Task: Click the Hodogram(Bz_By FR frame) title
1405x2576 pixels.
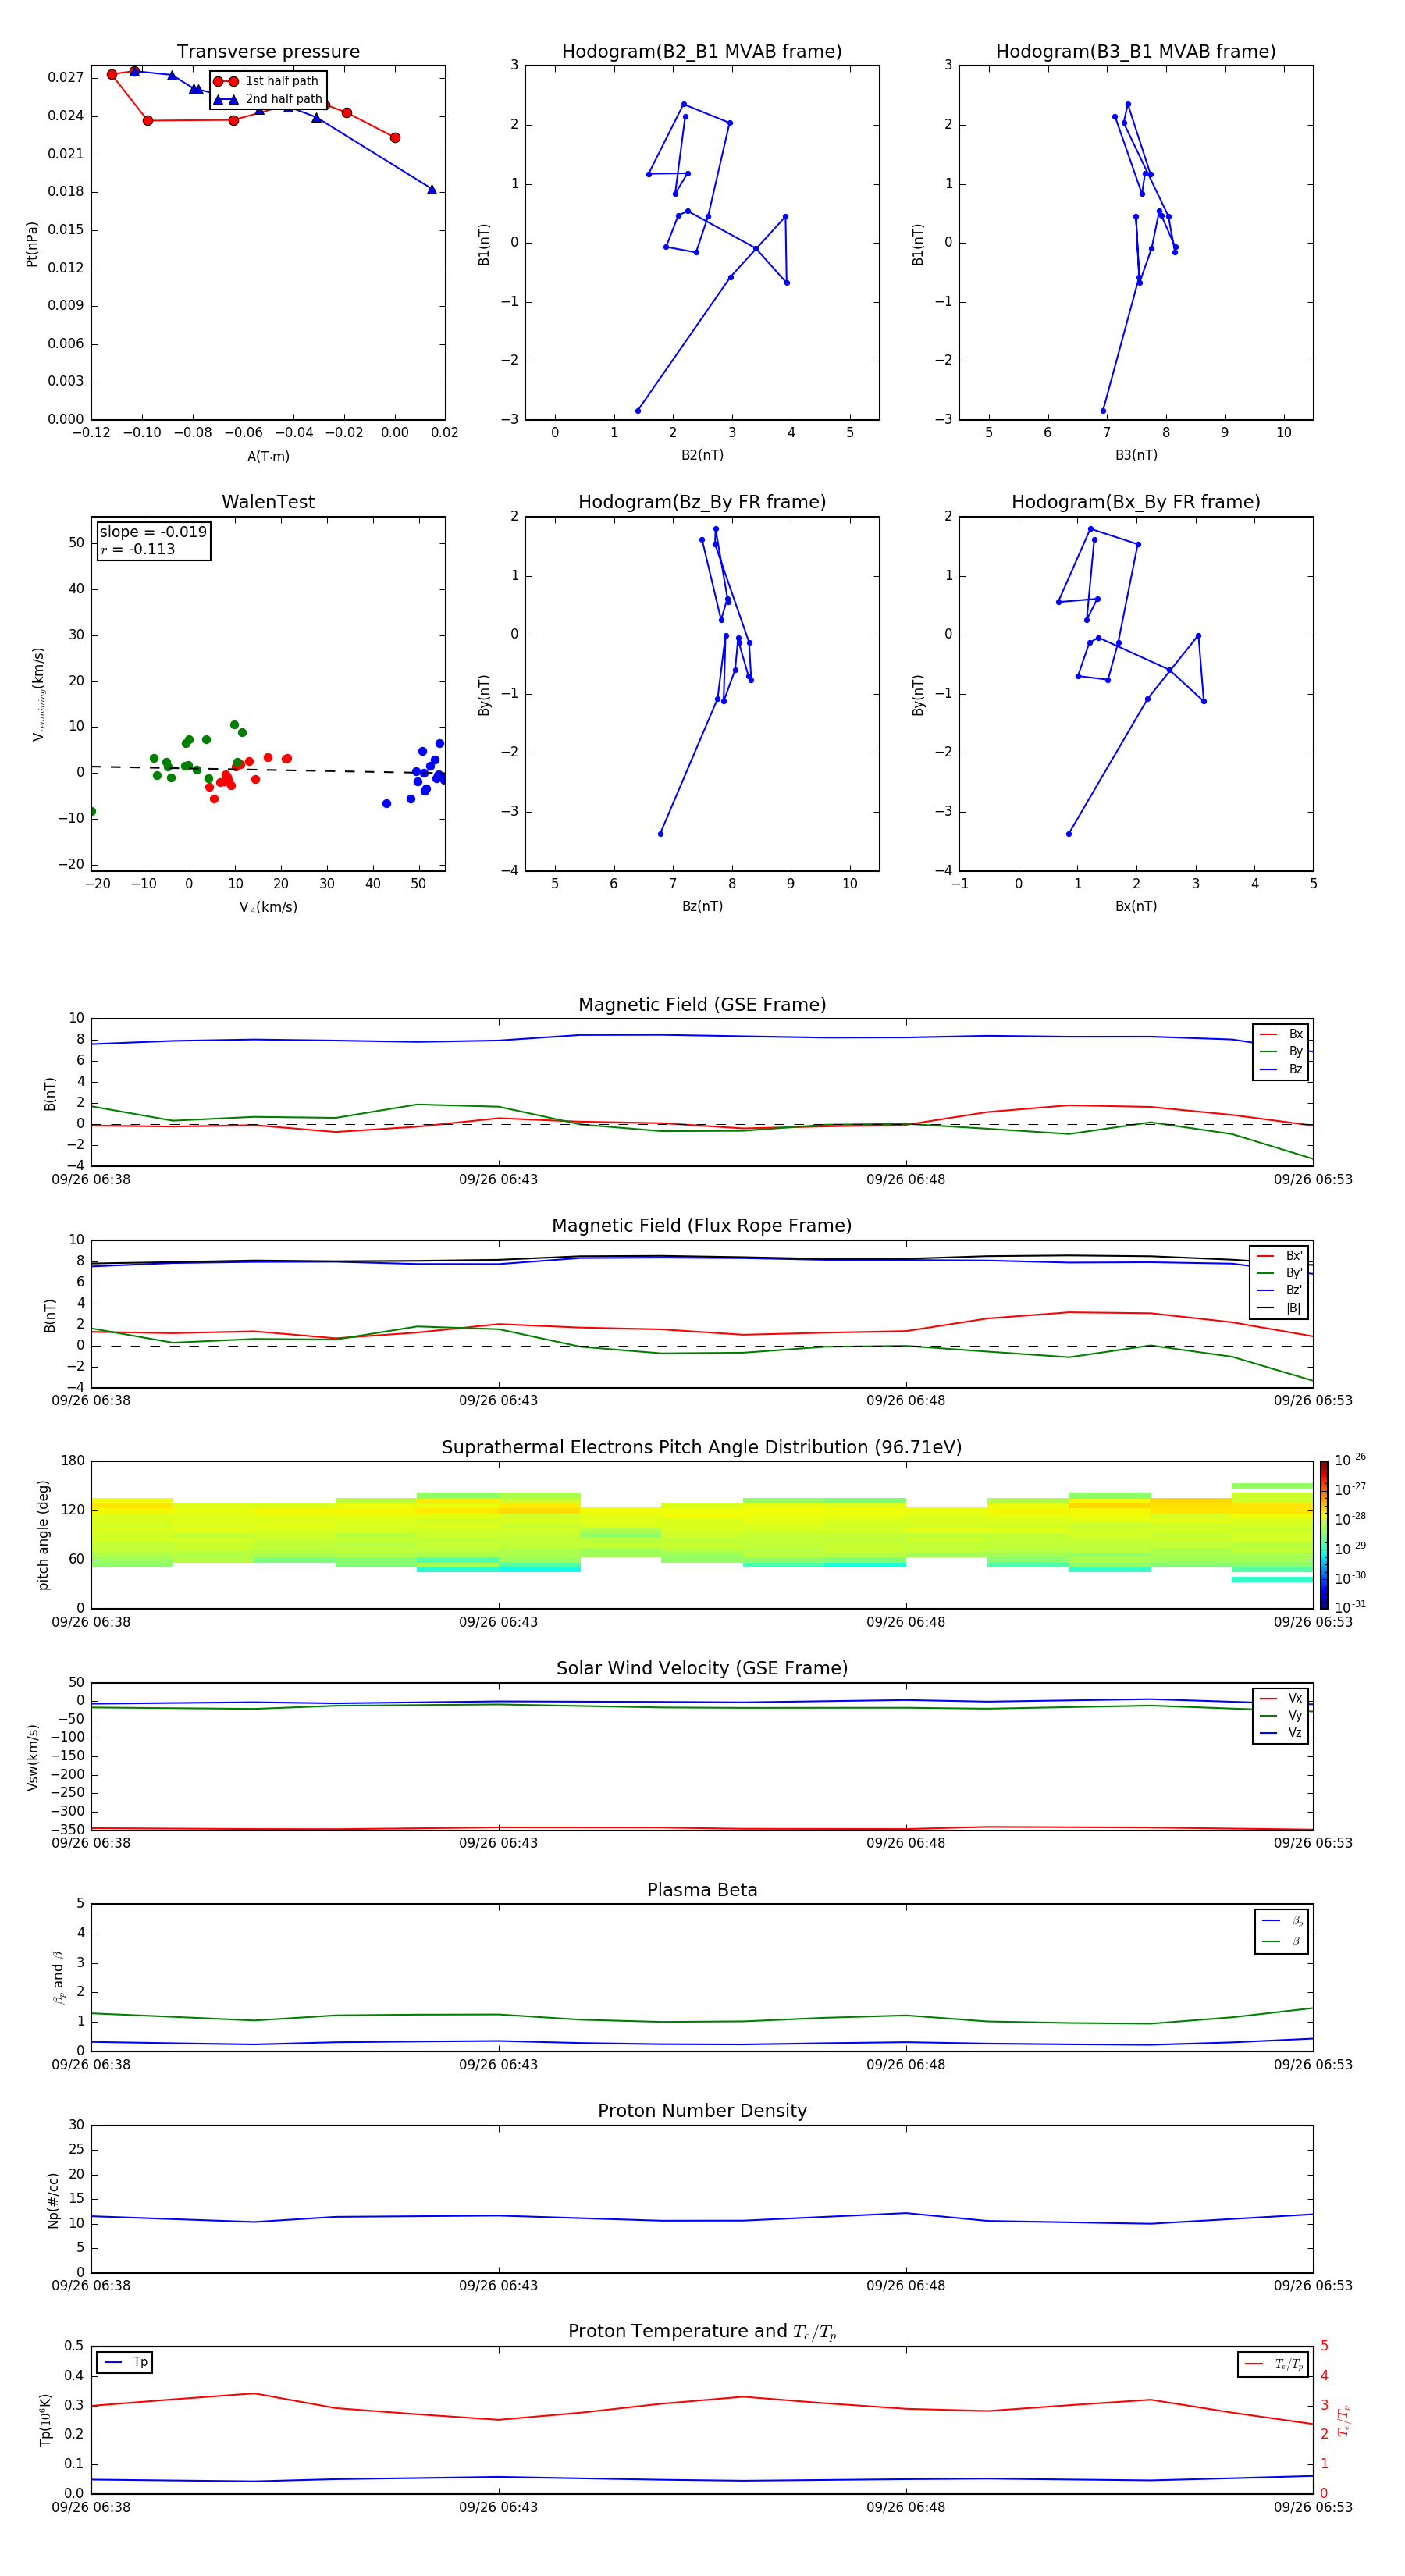Action: (x=701, y=502)
